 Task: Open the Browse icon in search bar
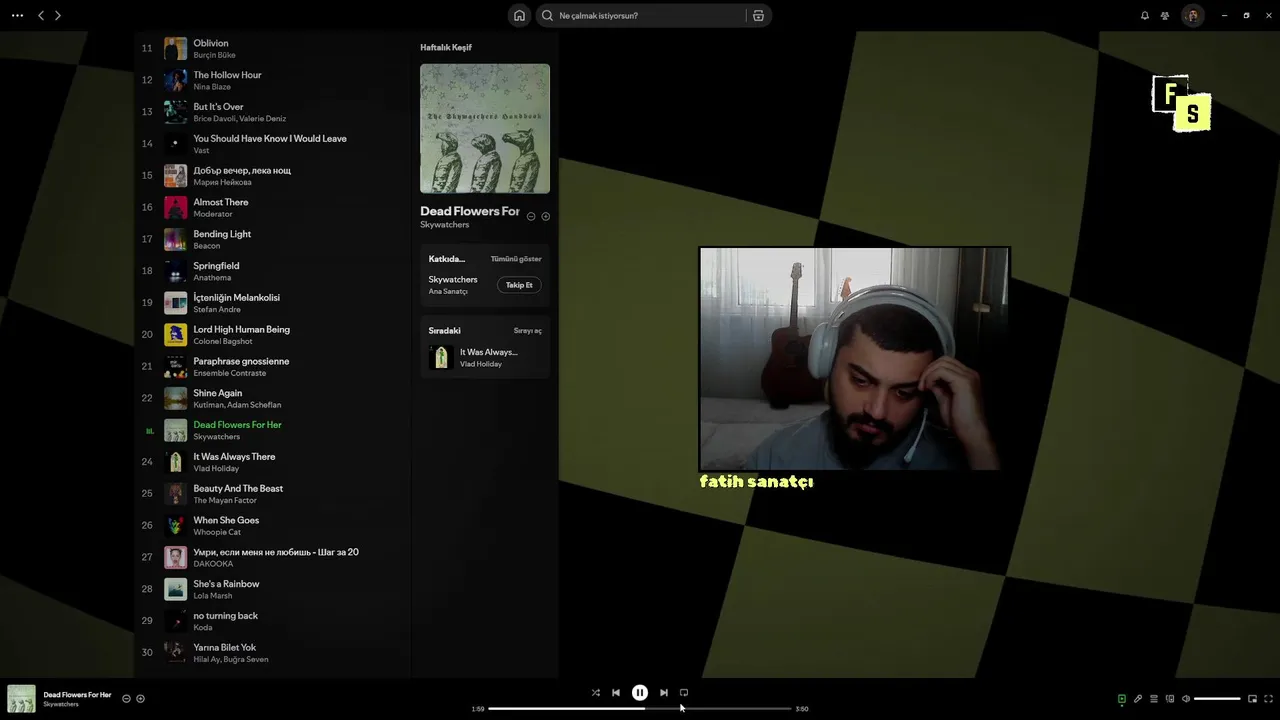tap(758, 15)
